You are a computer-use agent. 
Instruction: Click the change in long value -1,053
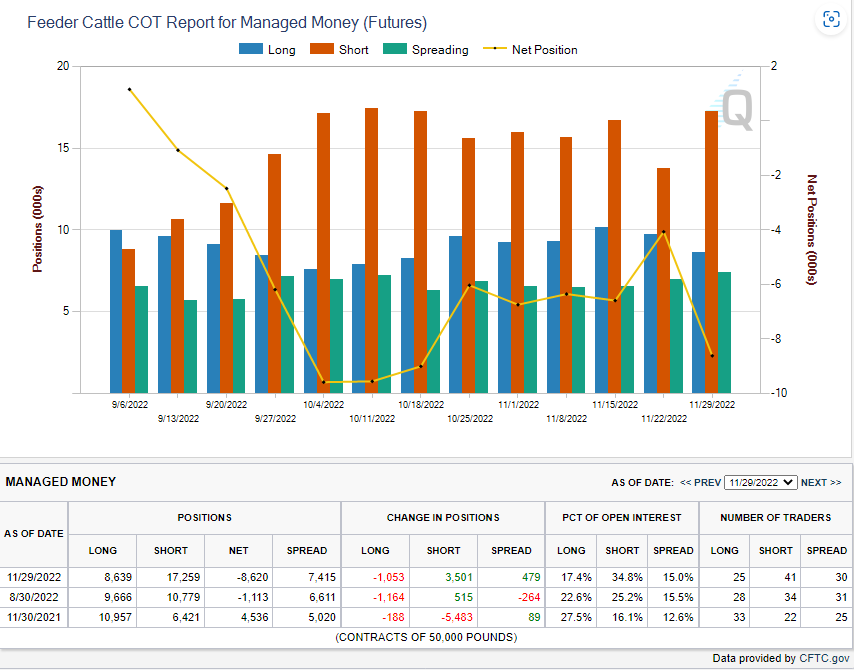(389, 577)
